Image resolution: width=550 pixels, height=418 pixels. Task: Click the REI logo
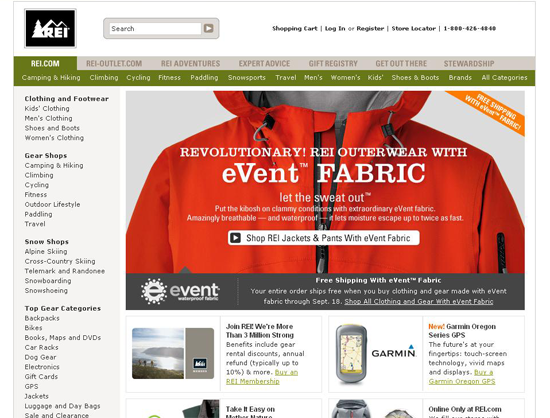coord(50,28)
